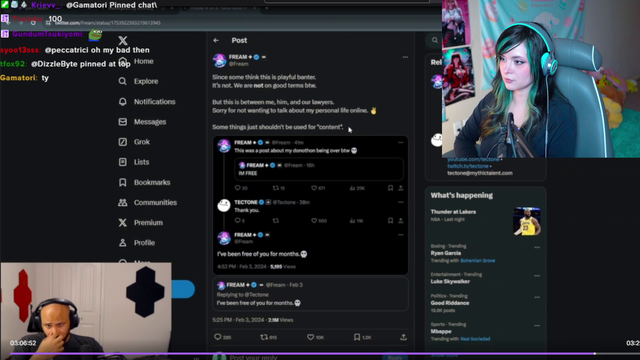Share the donothon tweet

pyautogui.click(x=401, y=188)
